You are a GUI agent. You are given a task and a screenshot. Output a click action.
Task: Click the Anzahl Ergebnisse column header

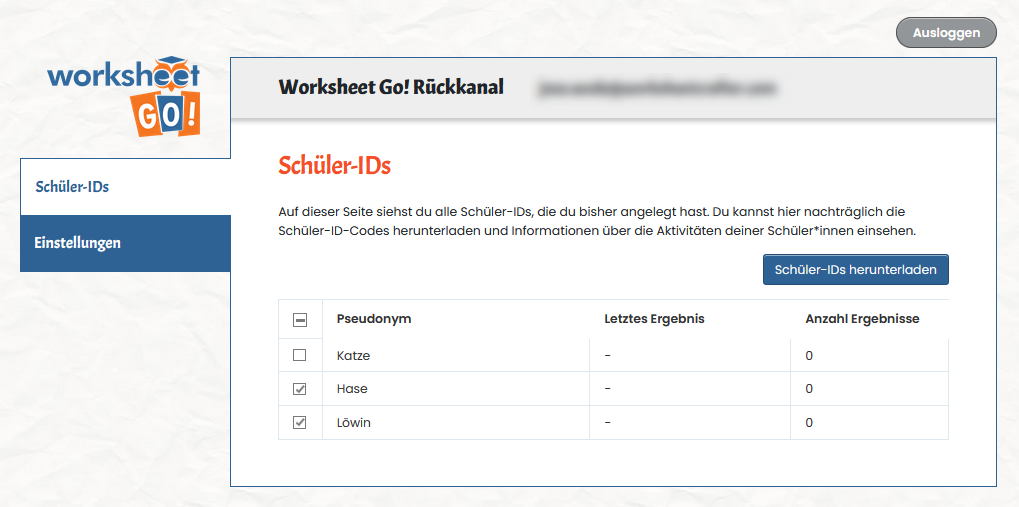862,319
